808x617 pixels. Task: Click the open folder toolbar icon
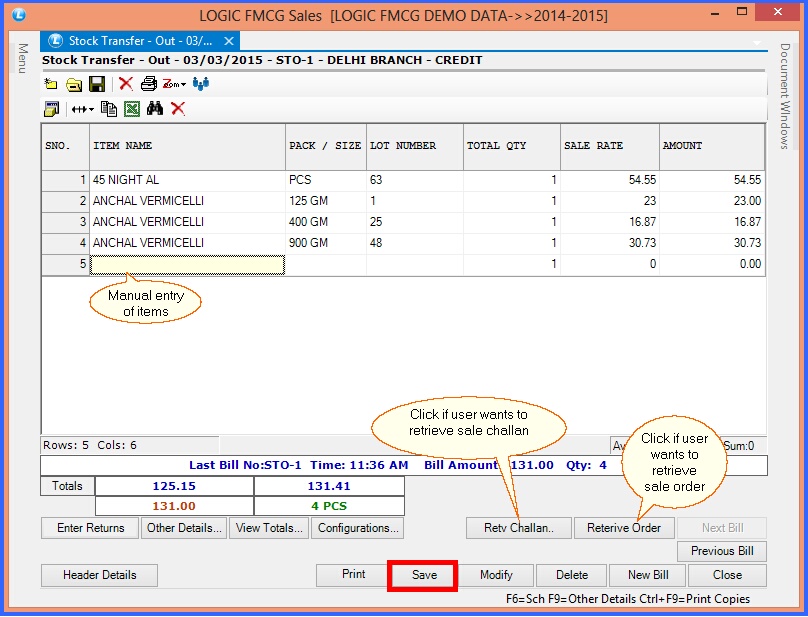point(74,84)
